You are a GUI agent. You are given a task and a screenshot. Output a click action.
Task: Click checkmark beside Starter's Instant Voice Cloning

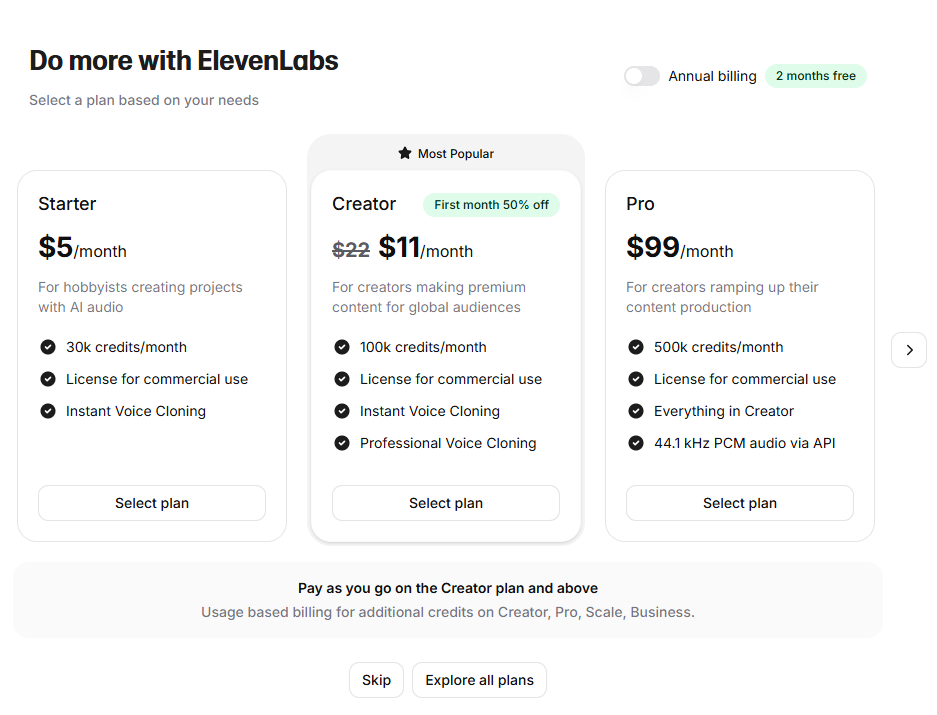coord(48,411)
